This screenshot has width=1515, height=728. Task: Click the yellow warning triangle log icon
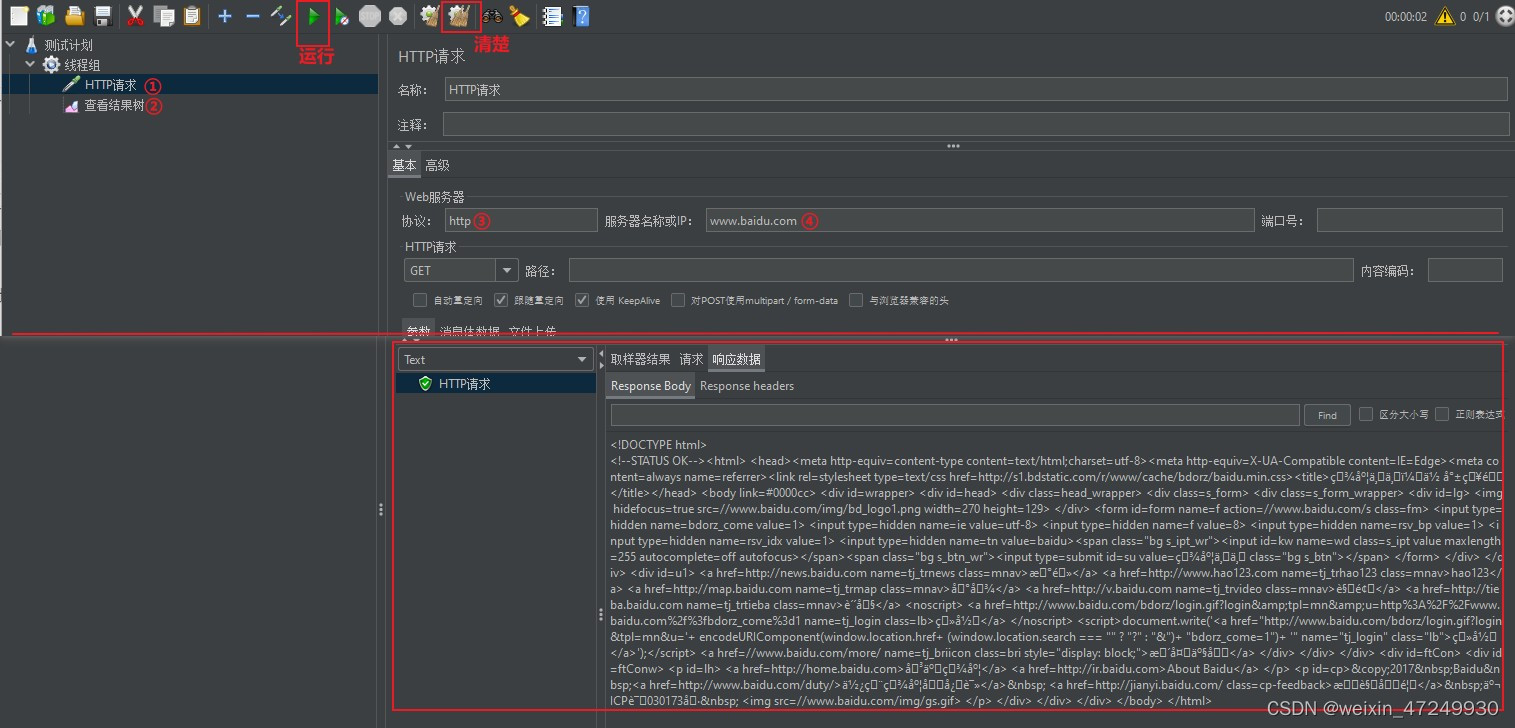tap(1444, 16)
